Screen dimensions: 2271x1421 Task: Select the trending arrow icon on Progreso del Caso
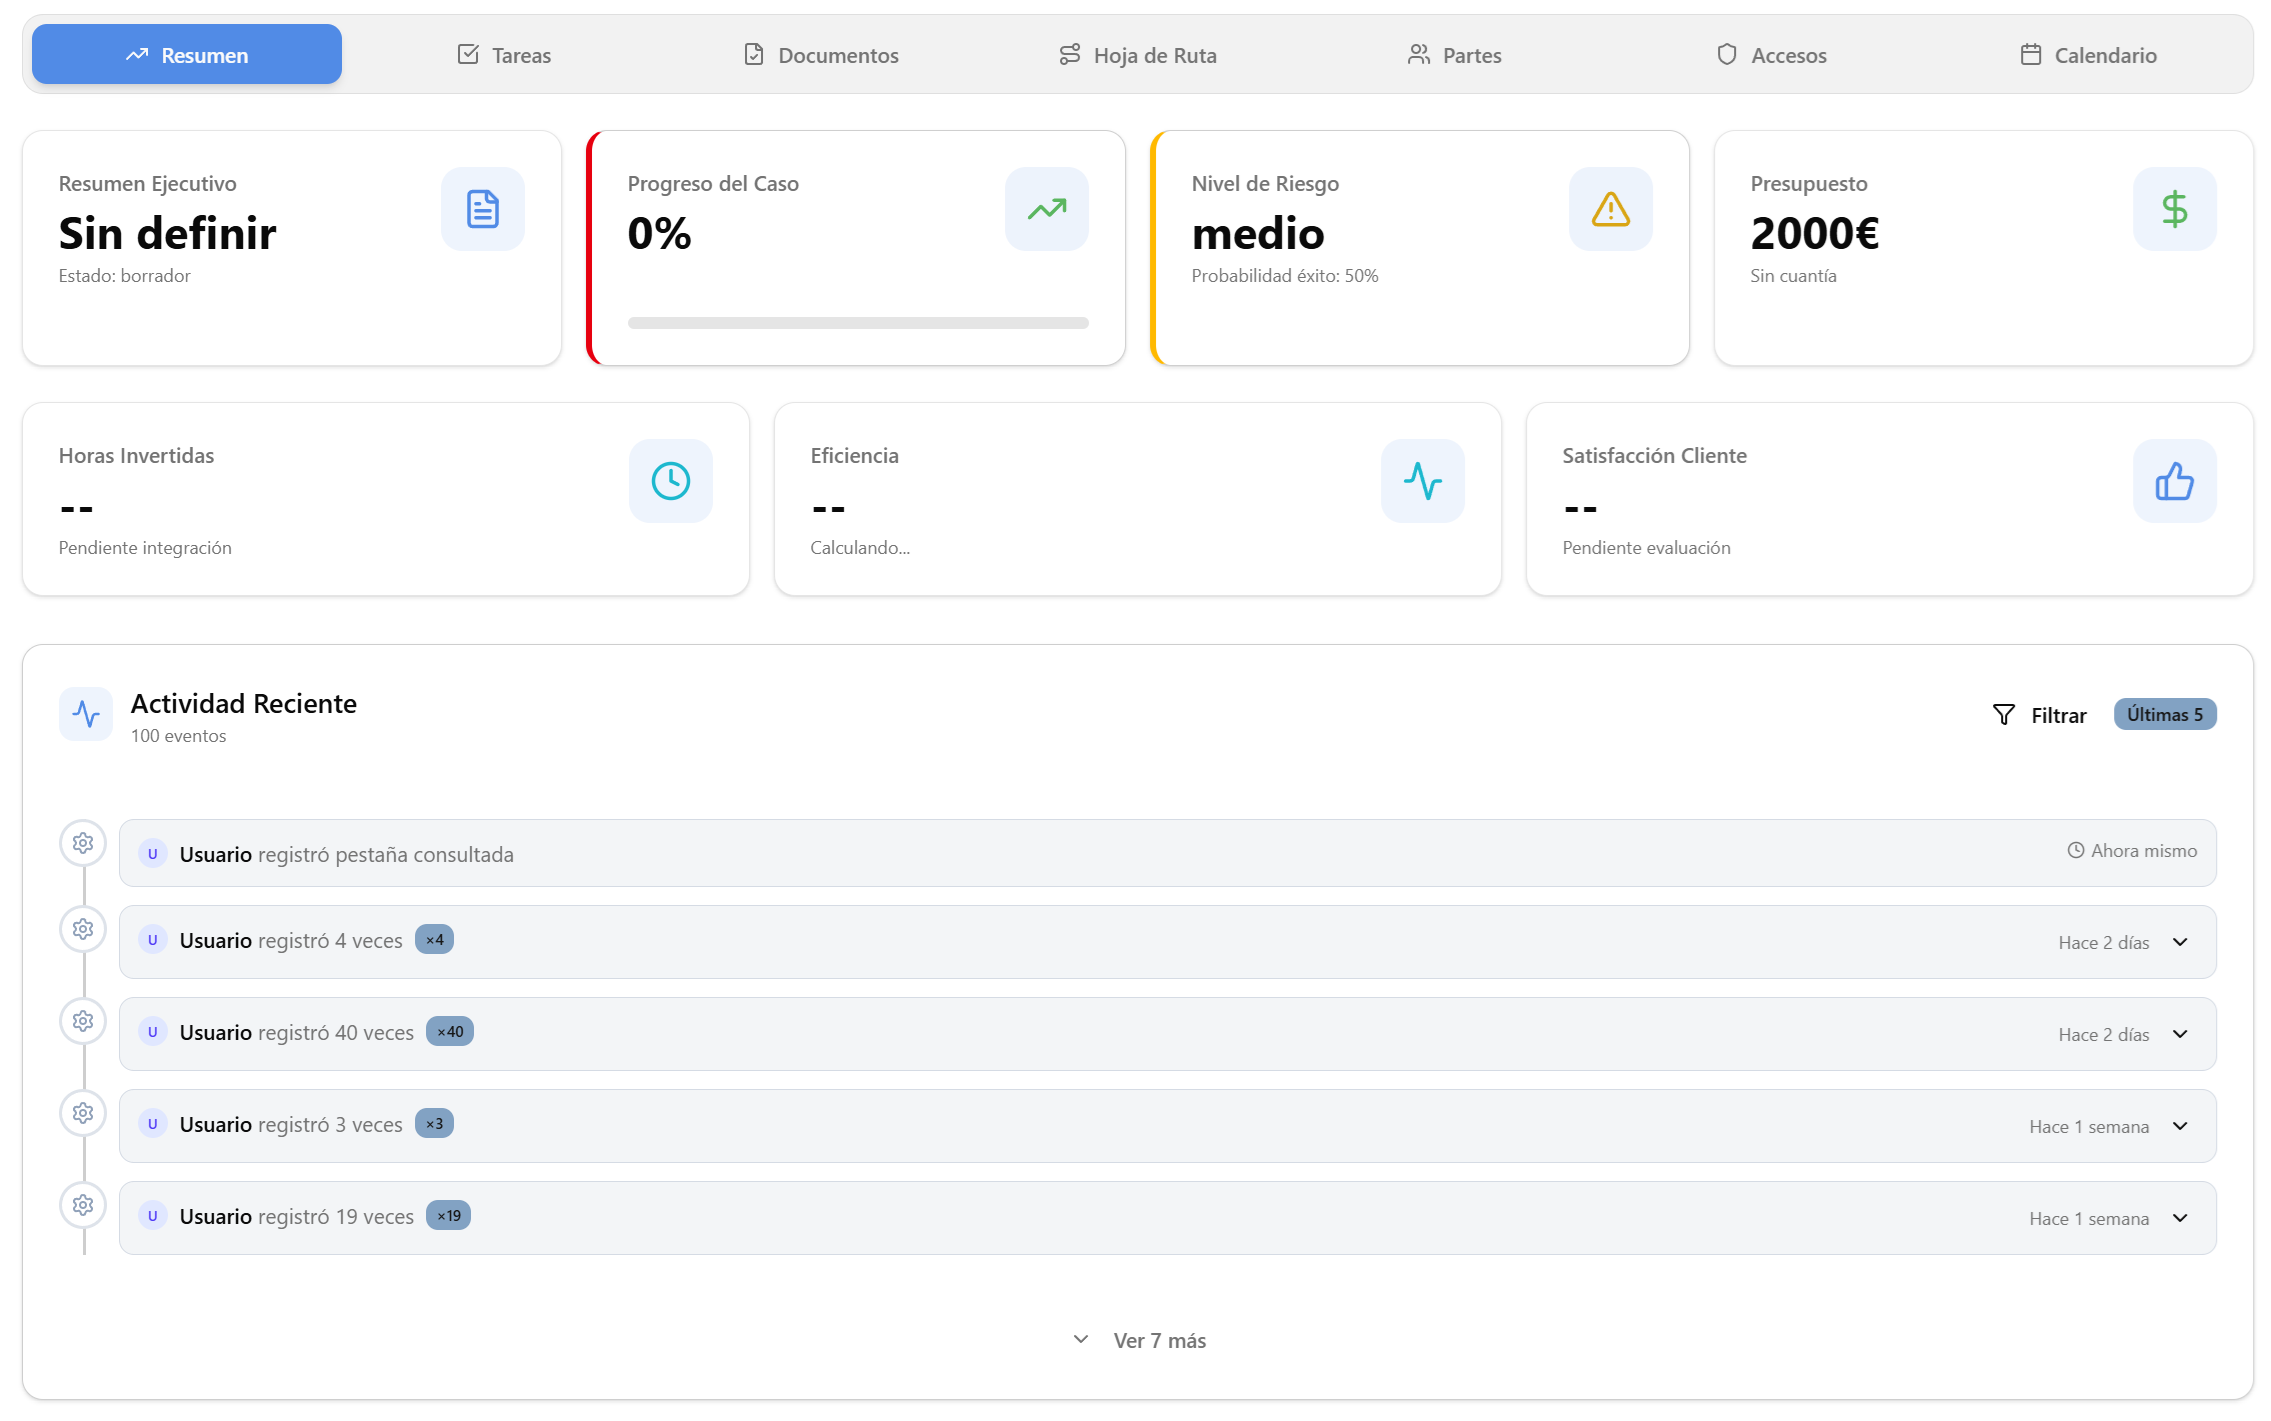point(1046,208)
